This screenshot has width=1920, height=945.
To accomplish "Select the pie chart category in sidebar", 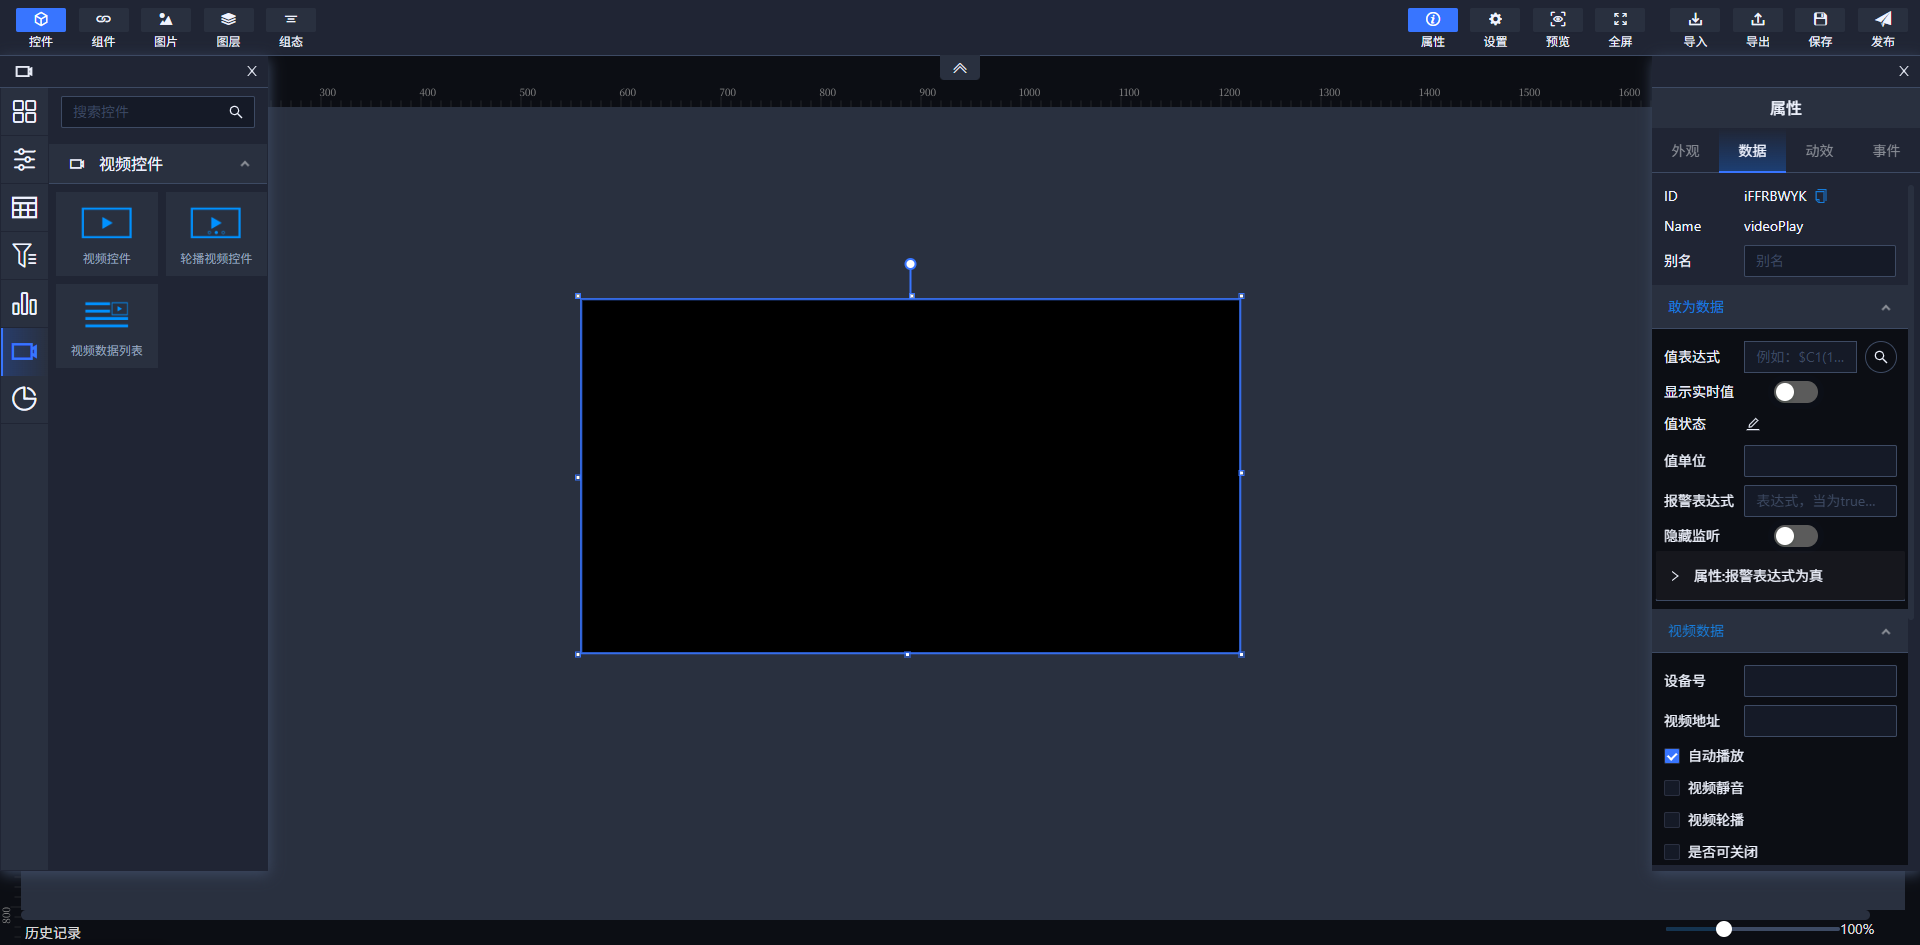I will [x=24, y=399].
